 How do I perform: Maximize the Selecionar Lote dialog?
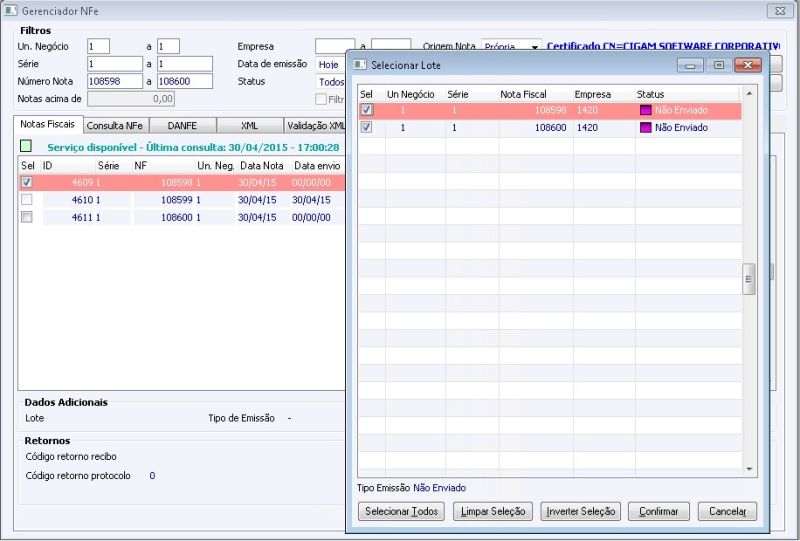[x=719, y=65]
